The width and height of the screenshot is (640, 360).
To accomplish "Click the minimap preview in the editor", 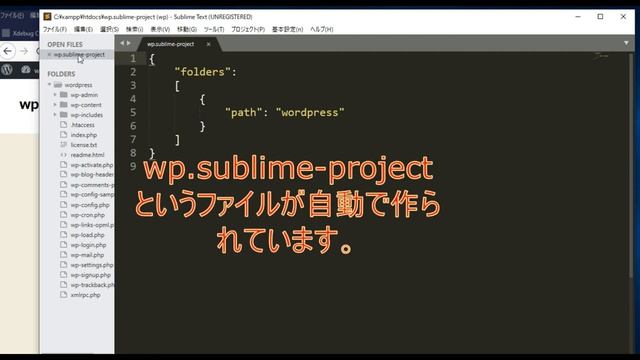I will 601,56.
